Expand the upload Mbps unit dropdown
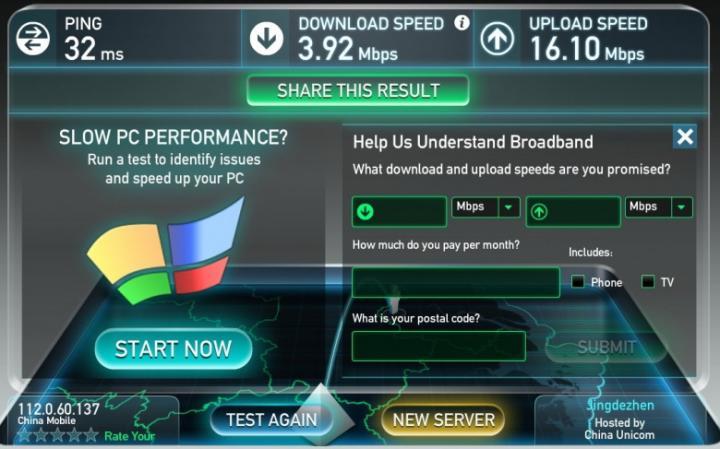Viewport: 720px width, 449px height. tap(681, 207)
